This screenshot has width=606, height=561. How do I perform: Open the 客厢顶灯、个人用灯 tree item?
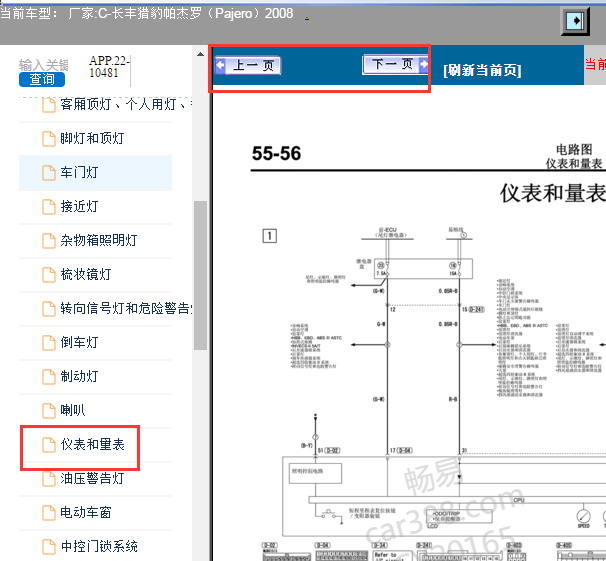click(x=126, y=104)
